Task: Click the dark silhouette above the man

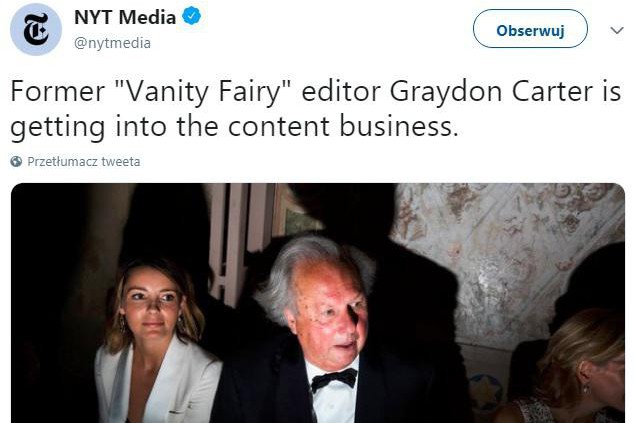Action: pos(344,210)
